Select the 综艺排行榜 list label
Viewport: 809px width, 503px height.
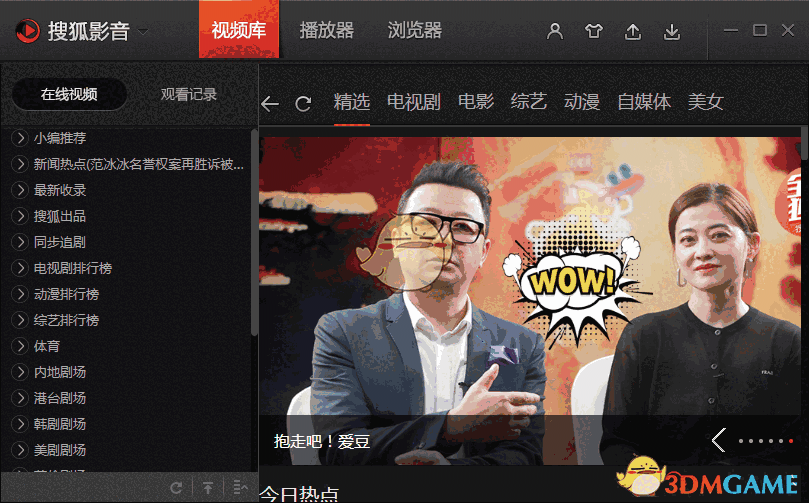point(66,320)
